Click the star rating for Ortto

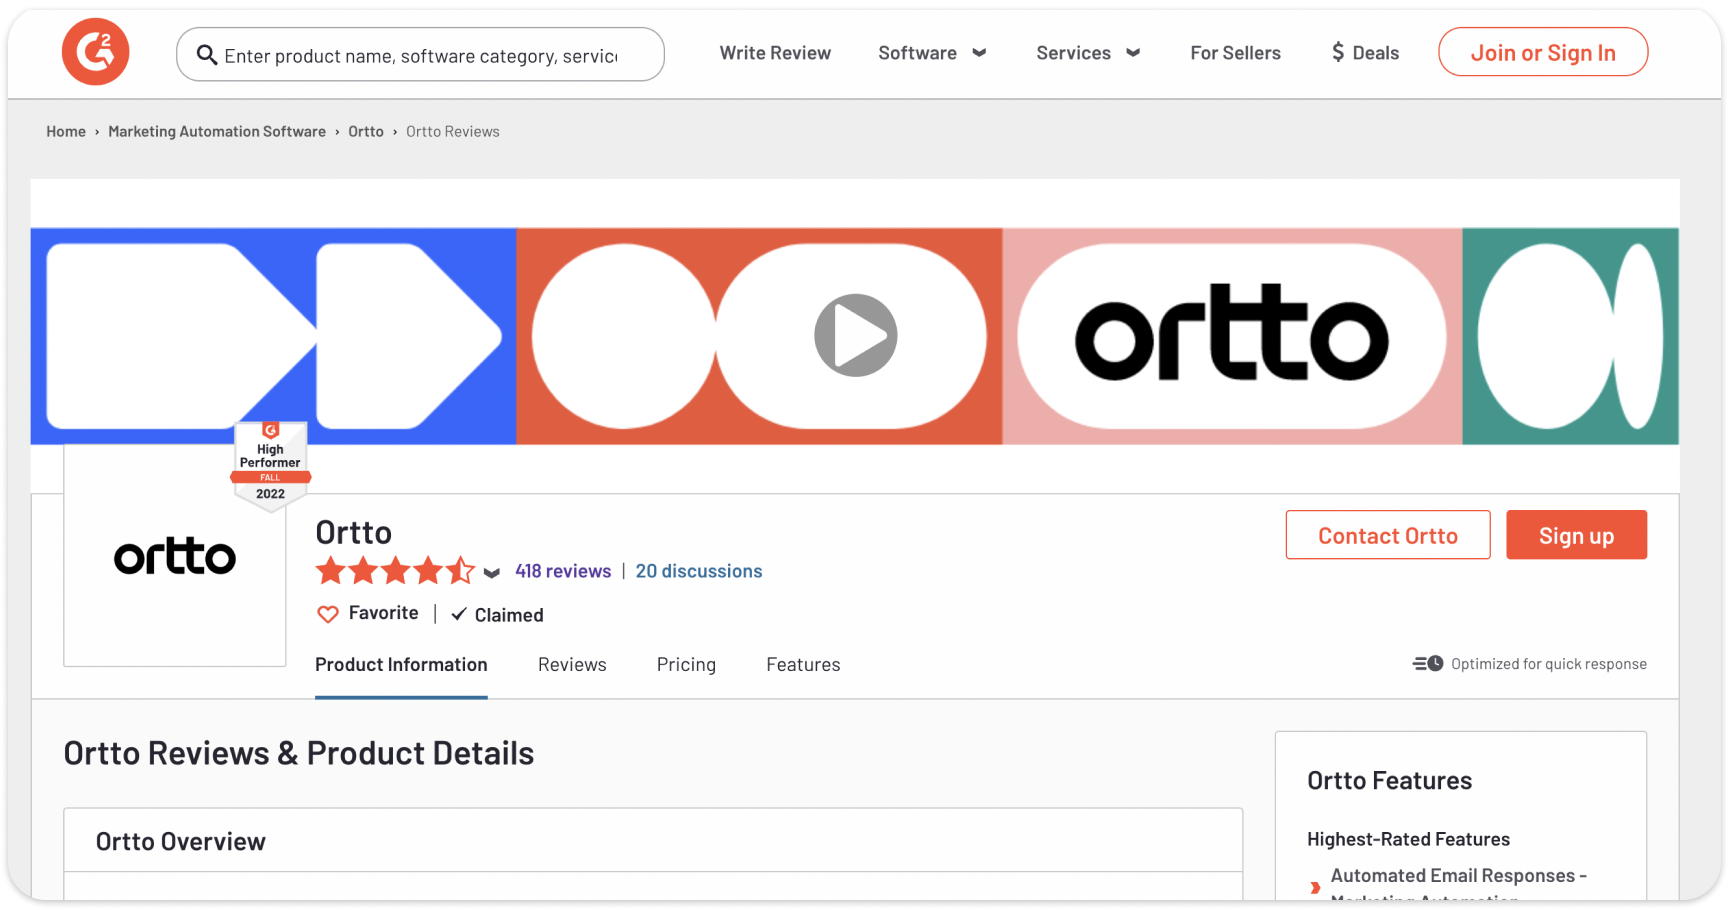[395, 571]
